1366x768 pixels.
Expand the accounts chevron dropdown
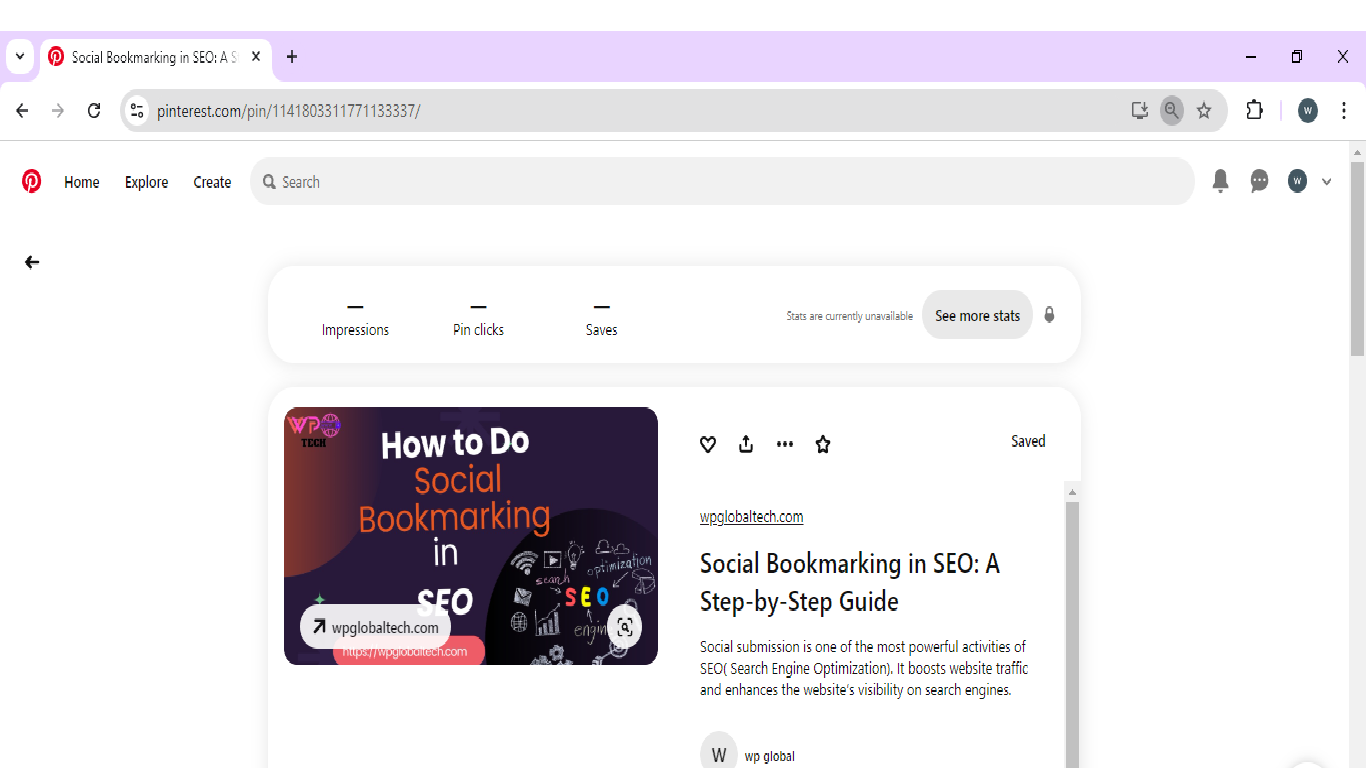tap(1327, 182)
